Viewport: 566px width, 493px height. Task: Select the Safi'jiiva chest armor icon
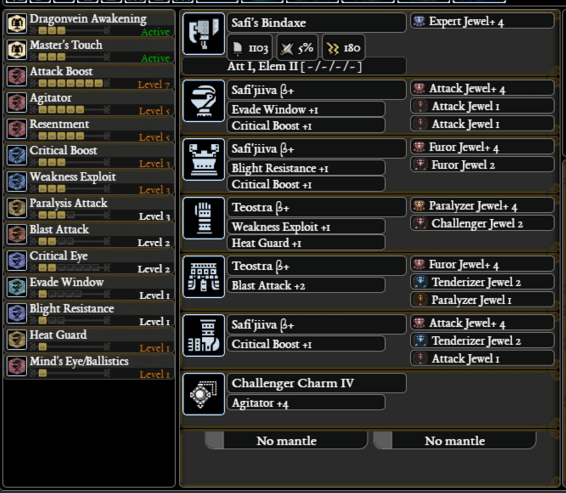204,159
